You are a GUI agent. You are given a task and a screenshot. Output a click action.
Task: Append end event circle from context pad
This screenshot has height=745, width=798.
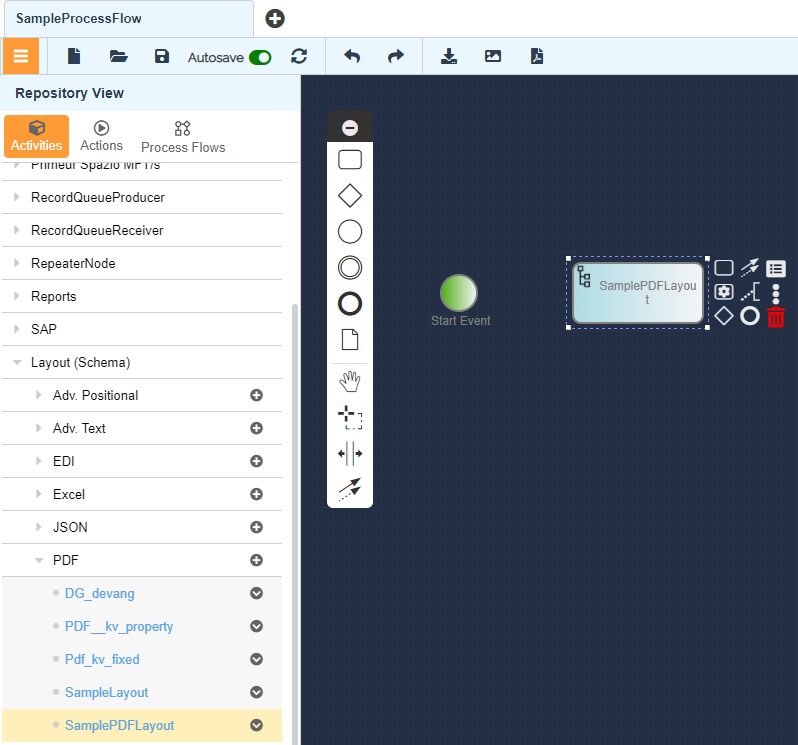pyautogui.click(x=750, y=316)
